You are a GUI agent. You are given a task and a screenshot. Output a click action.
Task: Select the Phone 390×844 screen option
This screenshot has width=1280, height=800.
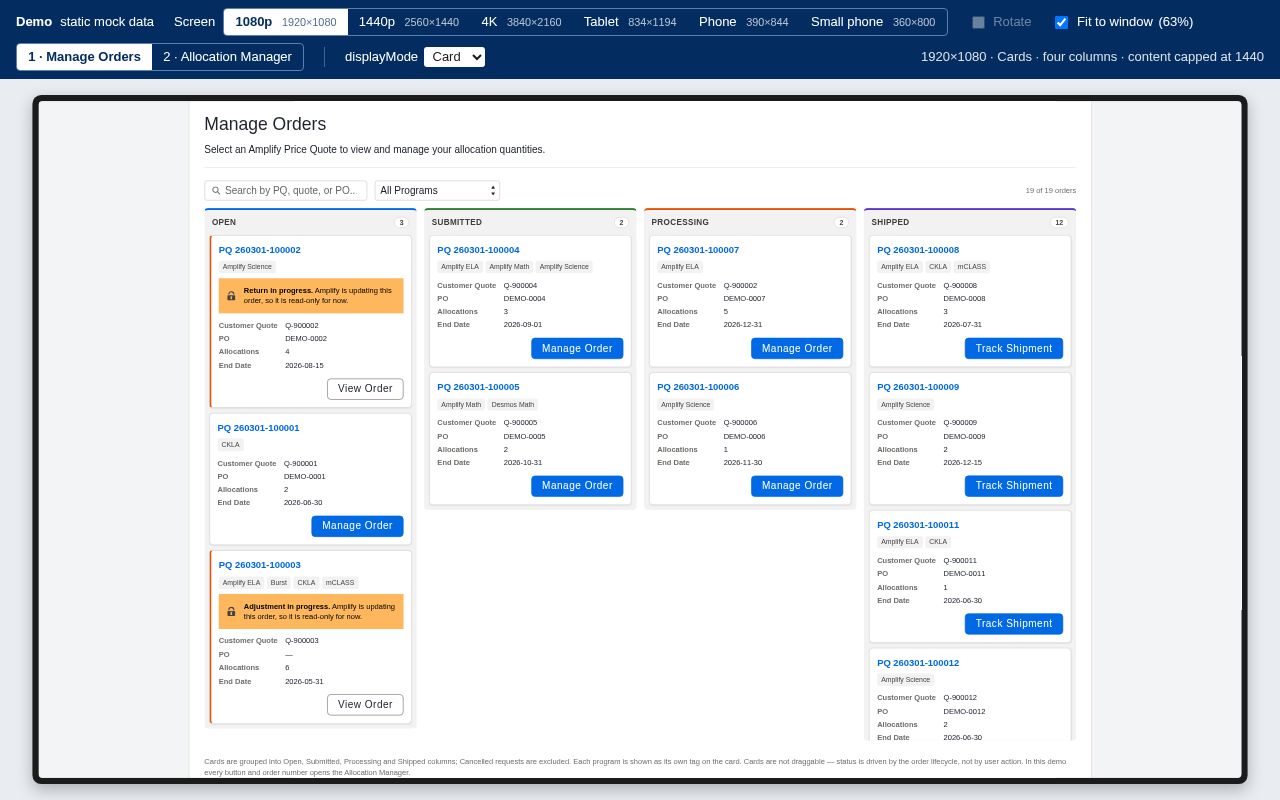(x=743, y=22)
